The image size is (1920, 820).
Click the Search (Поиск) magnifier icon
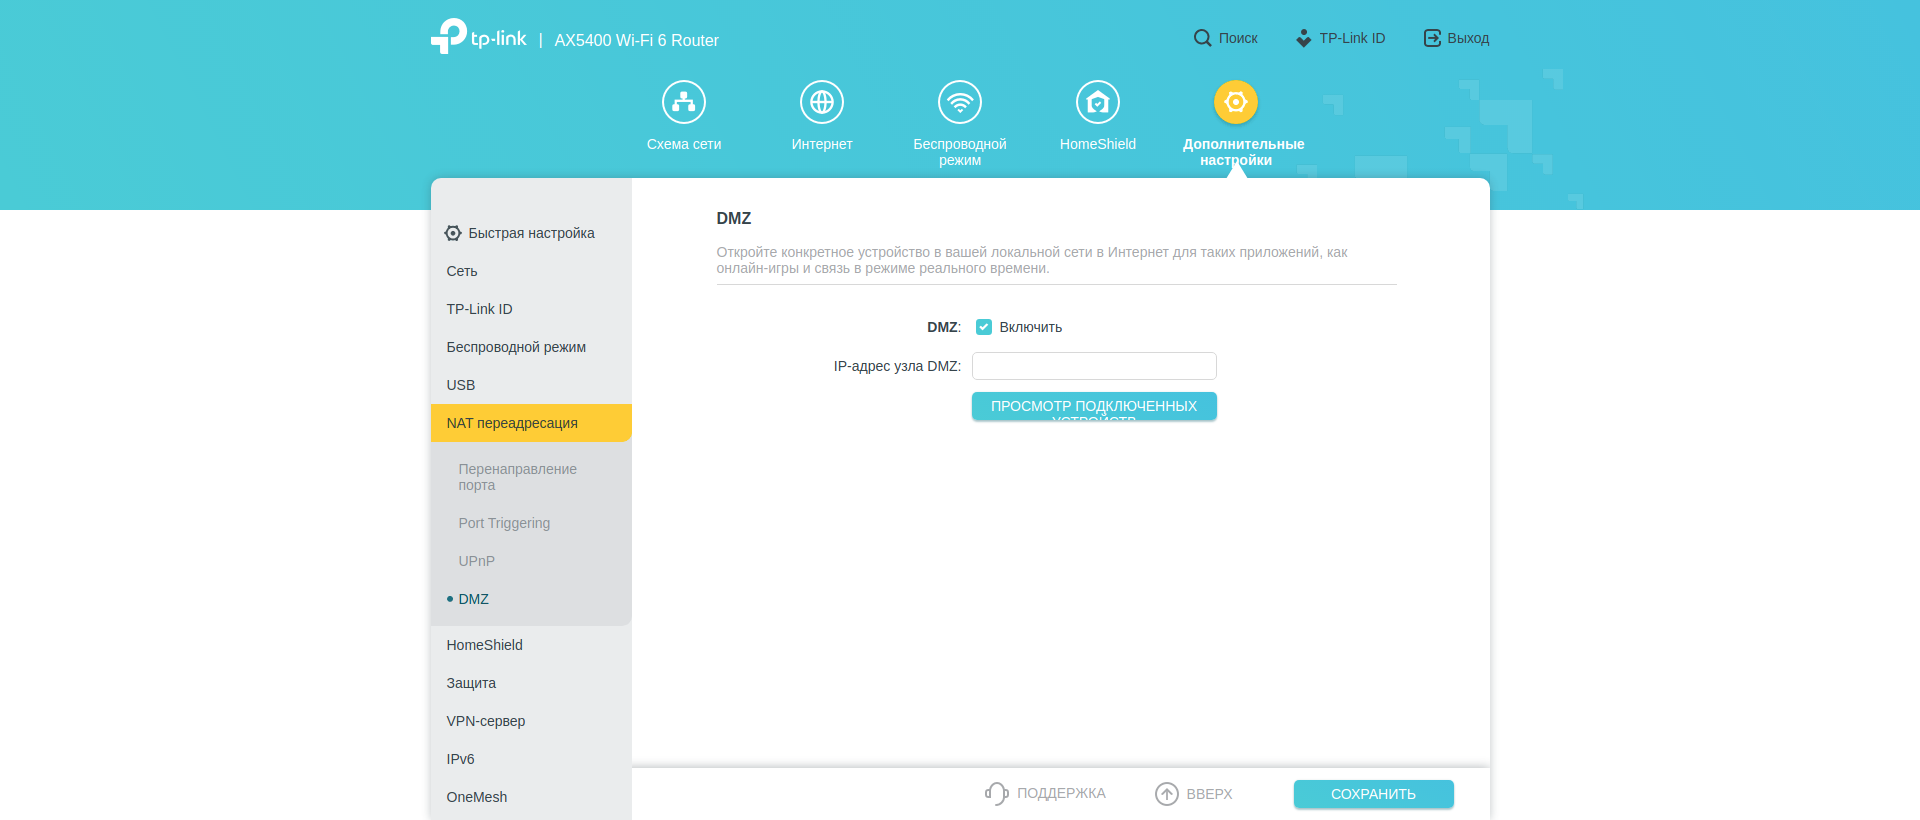[1202, 38]
